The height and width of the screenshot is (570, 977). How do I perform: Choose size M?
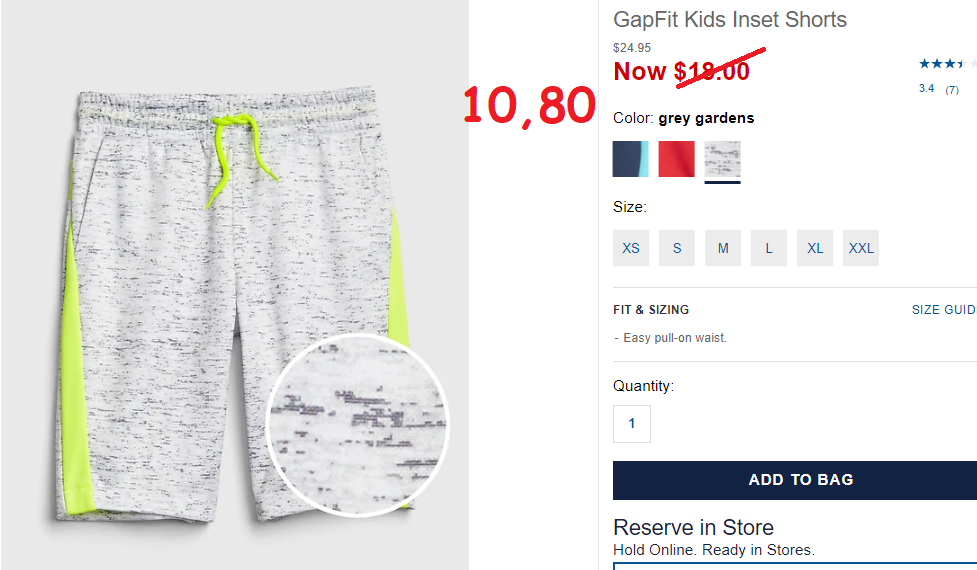click(x=723, y=248)
